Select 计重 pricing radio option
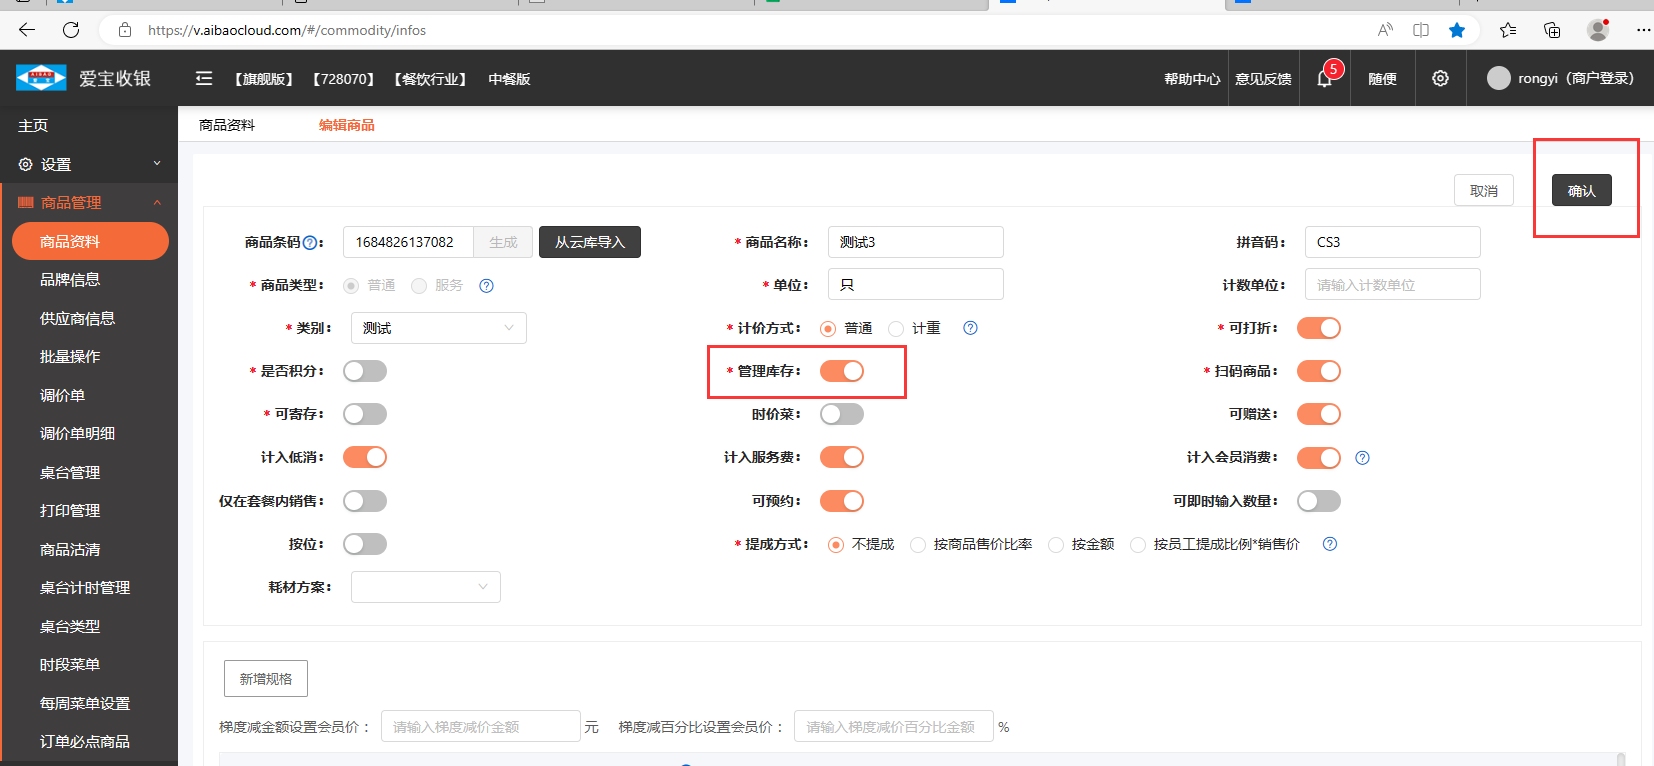This screenshot has width=1654, height=766. click(x=897, y=329)
